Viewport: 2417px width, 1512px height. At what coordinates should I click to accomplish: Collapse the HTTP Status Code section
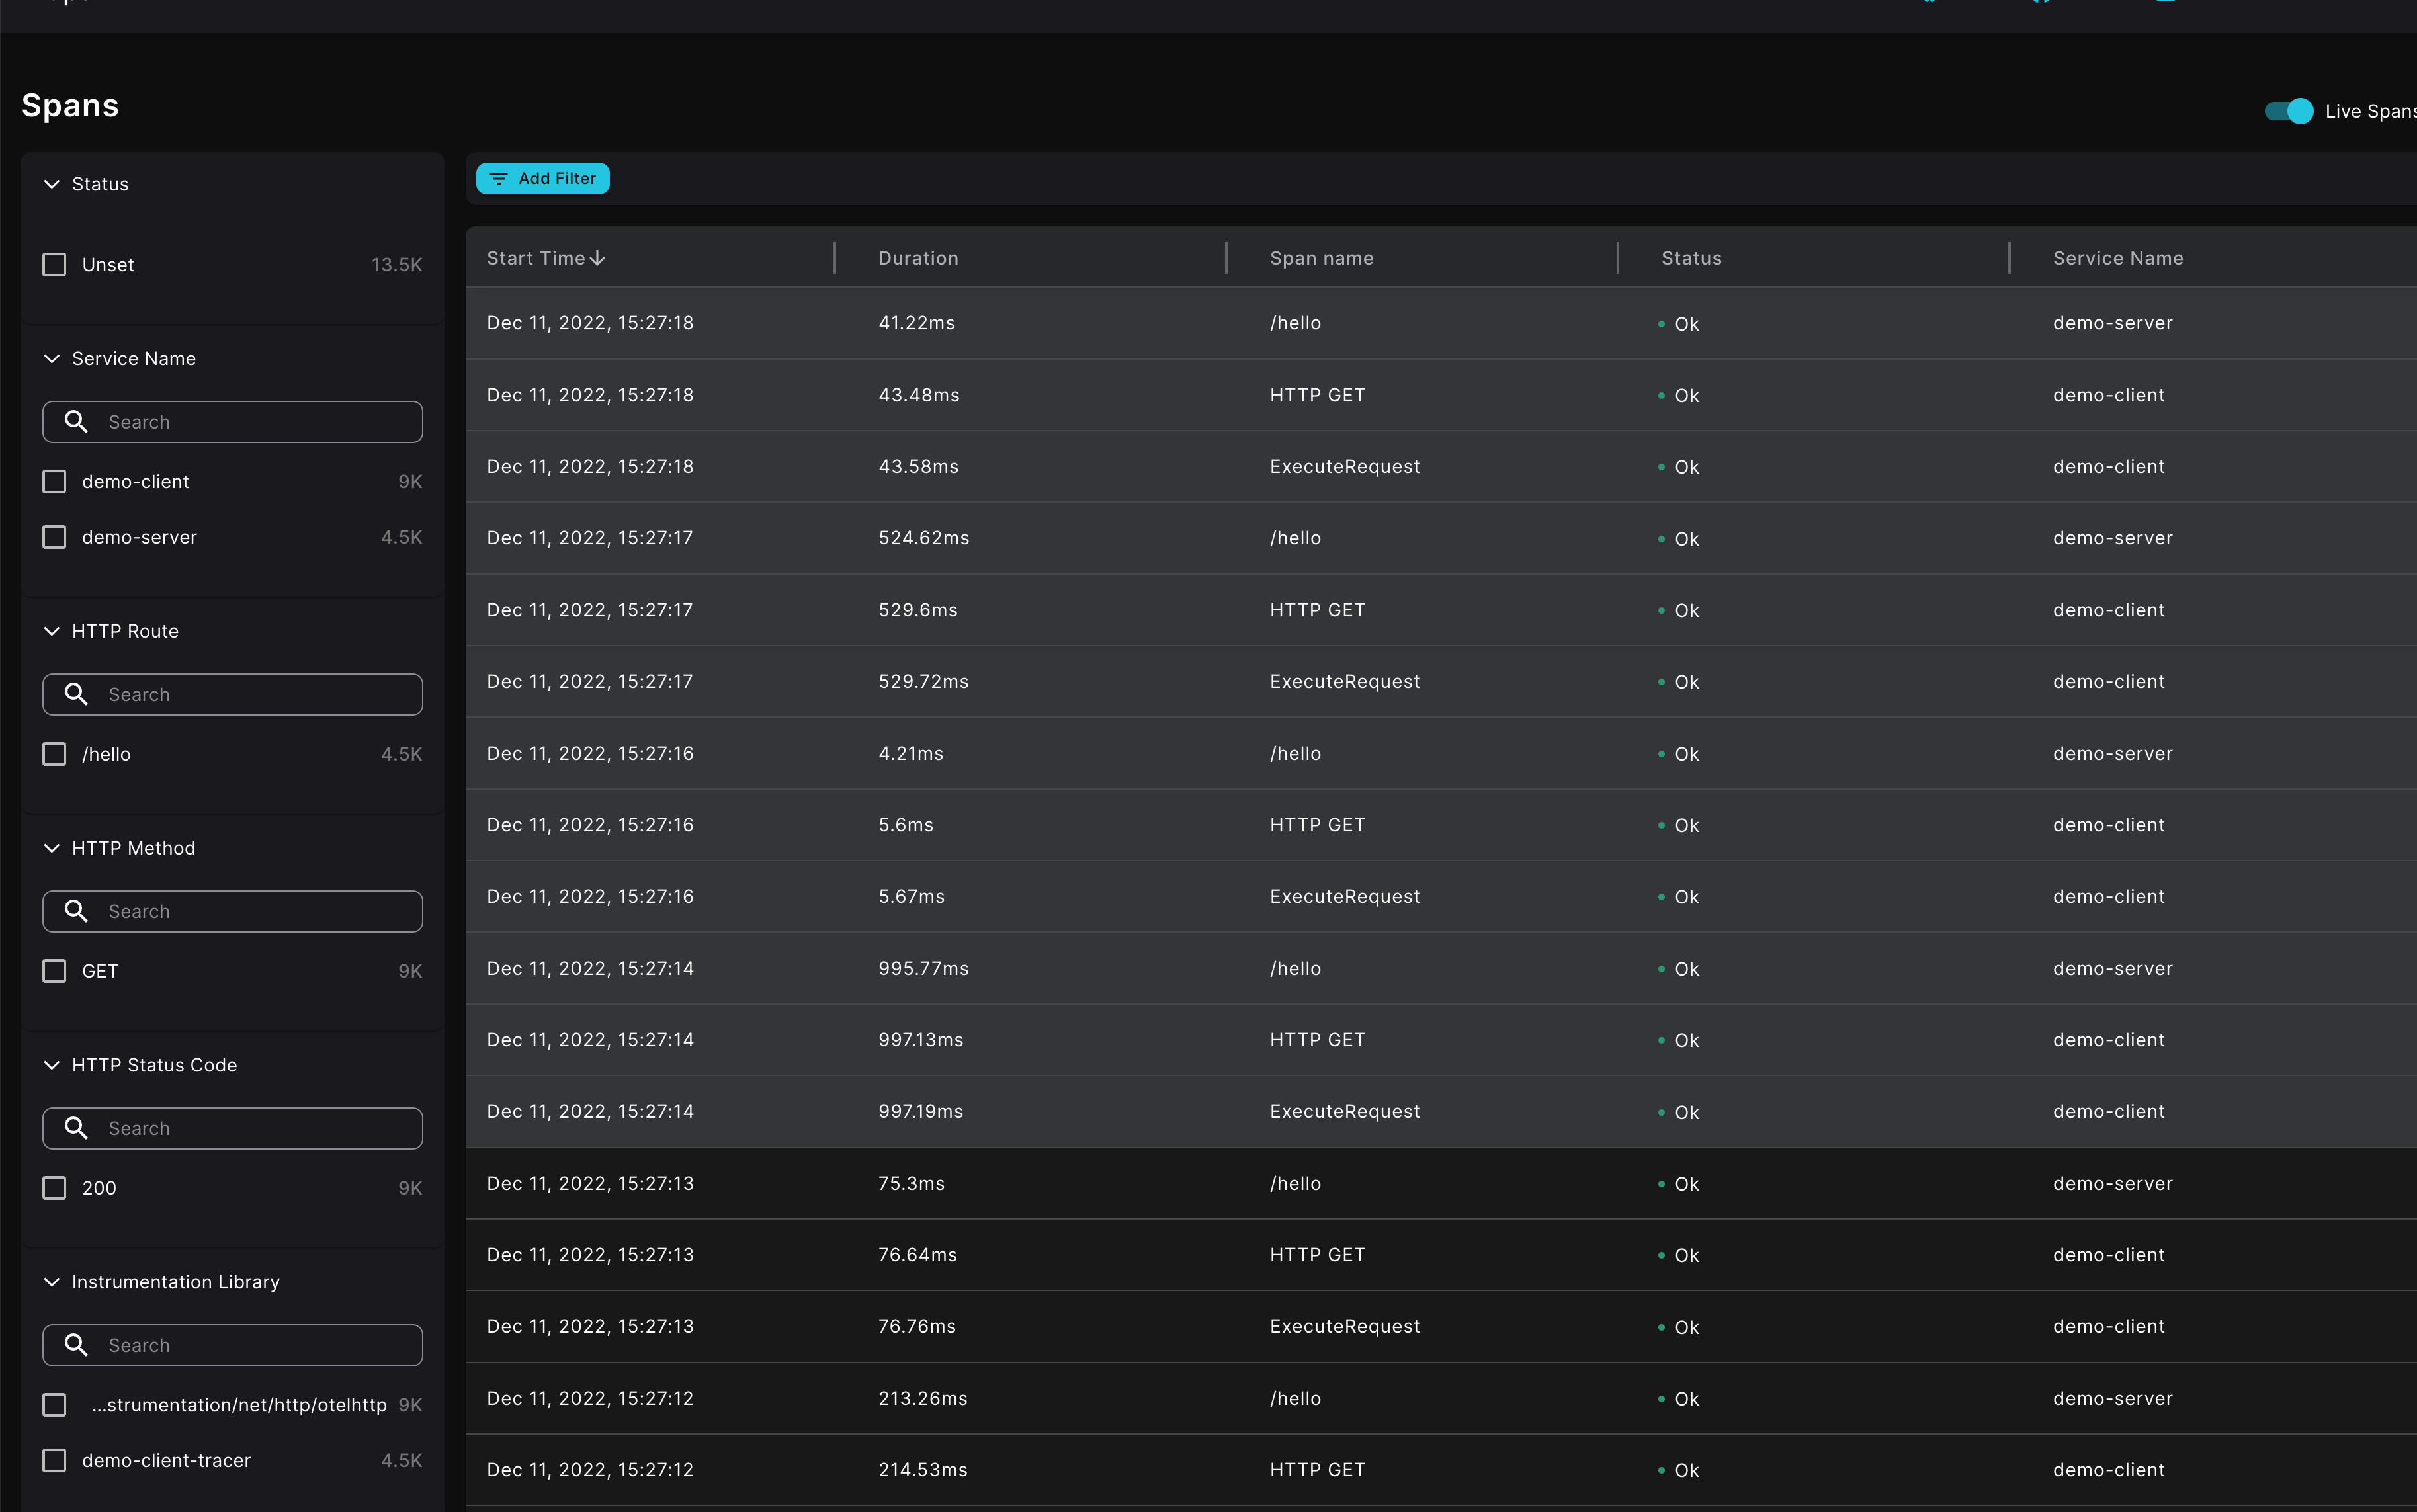click(52, 1065)
